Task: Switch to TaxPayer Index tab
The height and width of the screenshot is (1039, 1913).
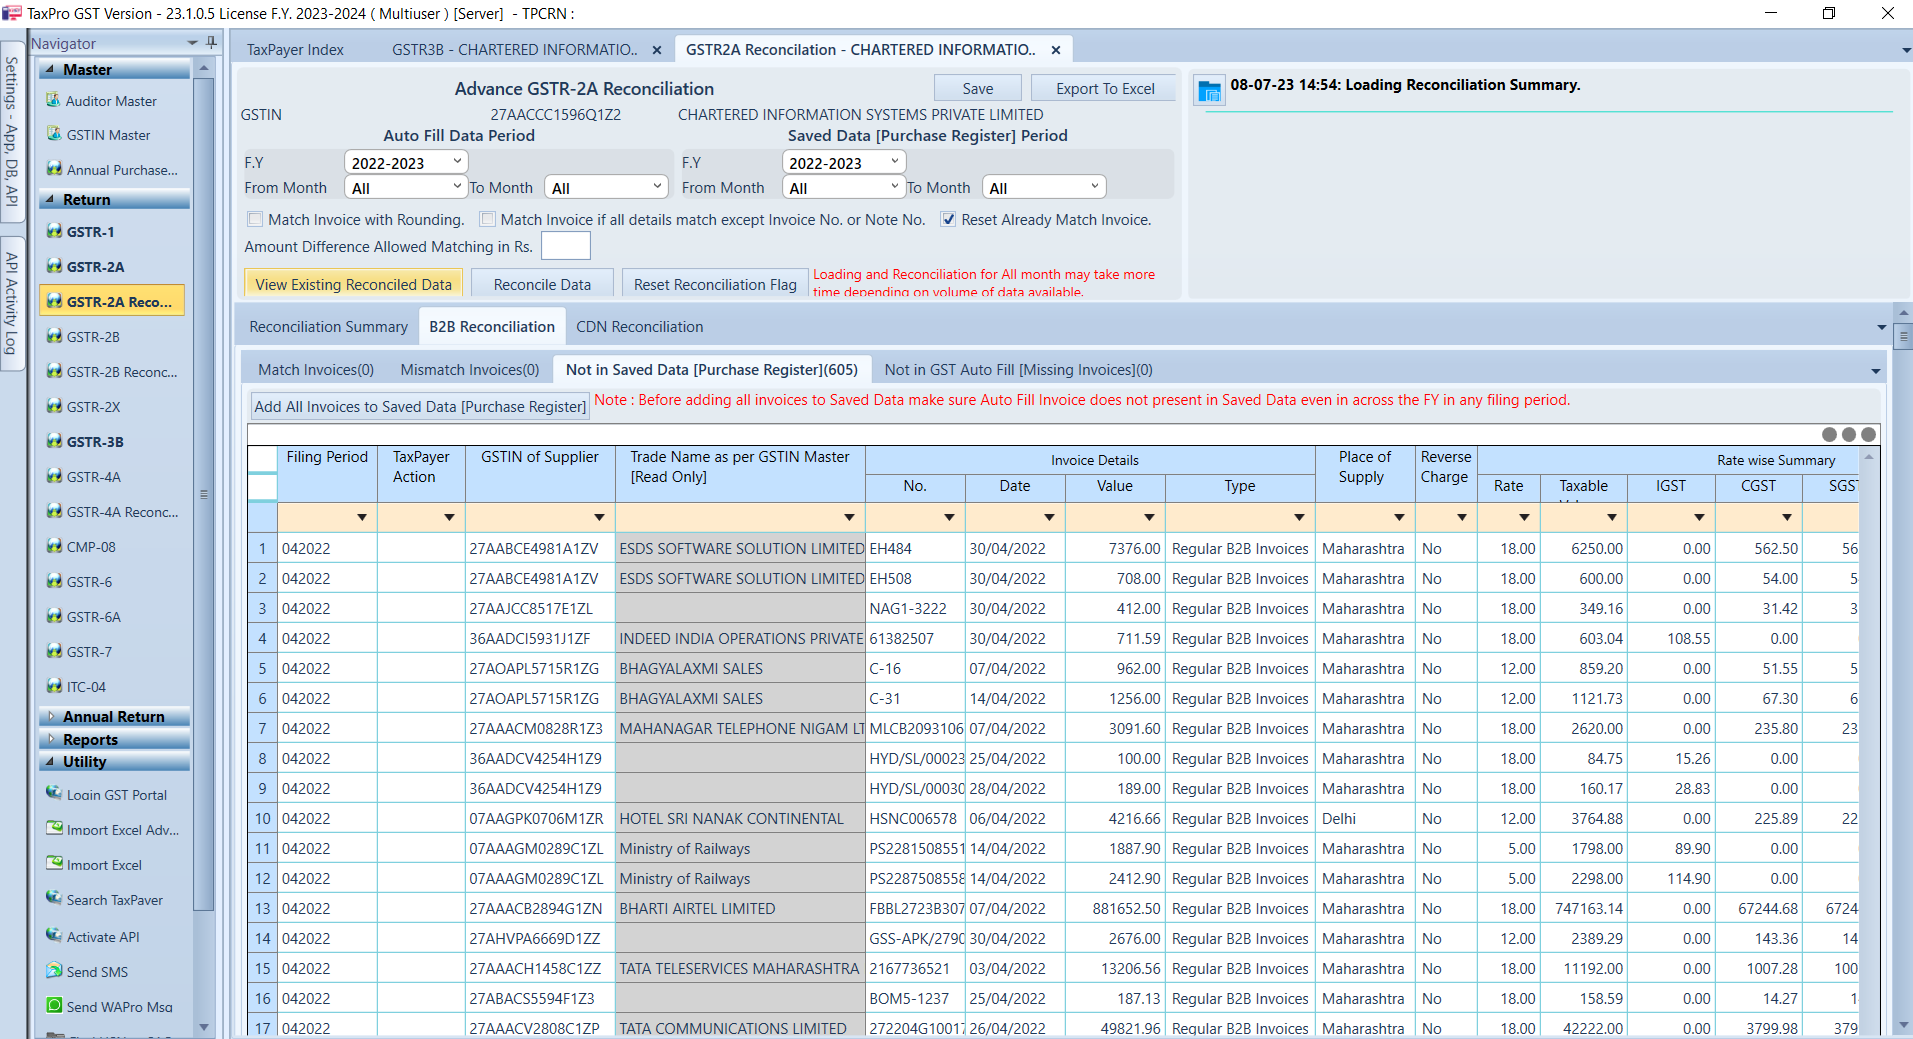Action: point(295,50)
